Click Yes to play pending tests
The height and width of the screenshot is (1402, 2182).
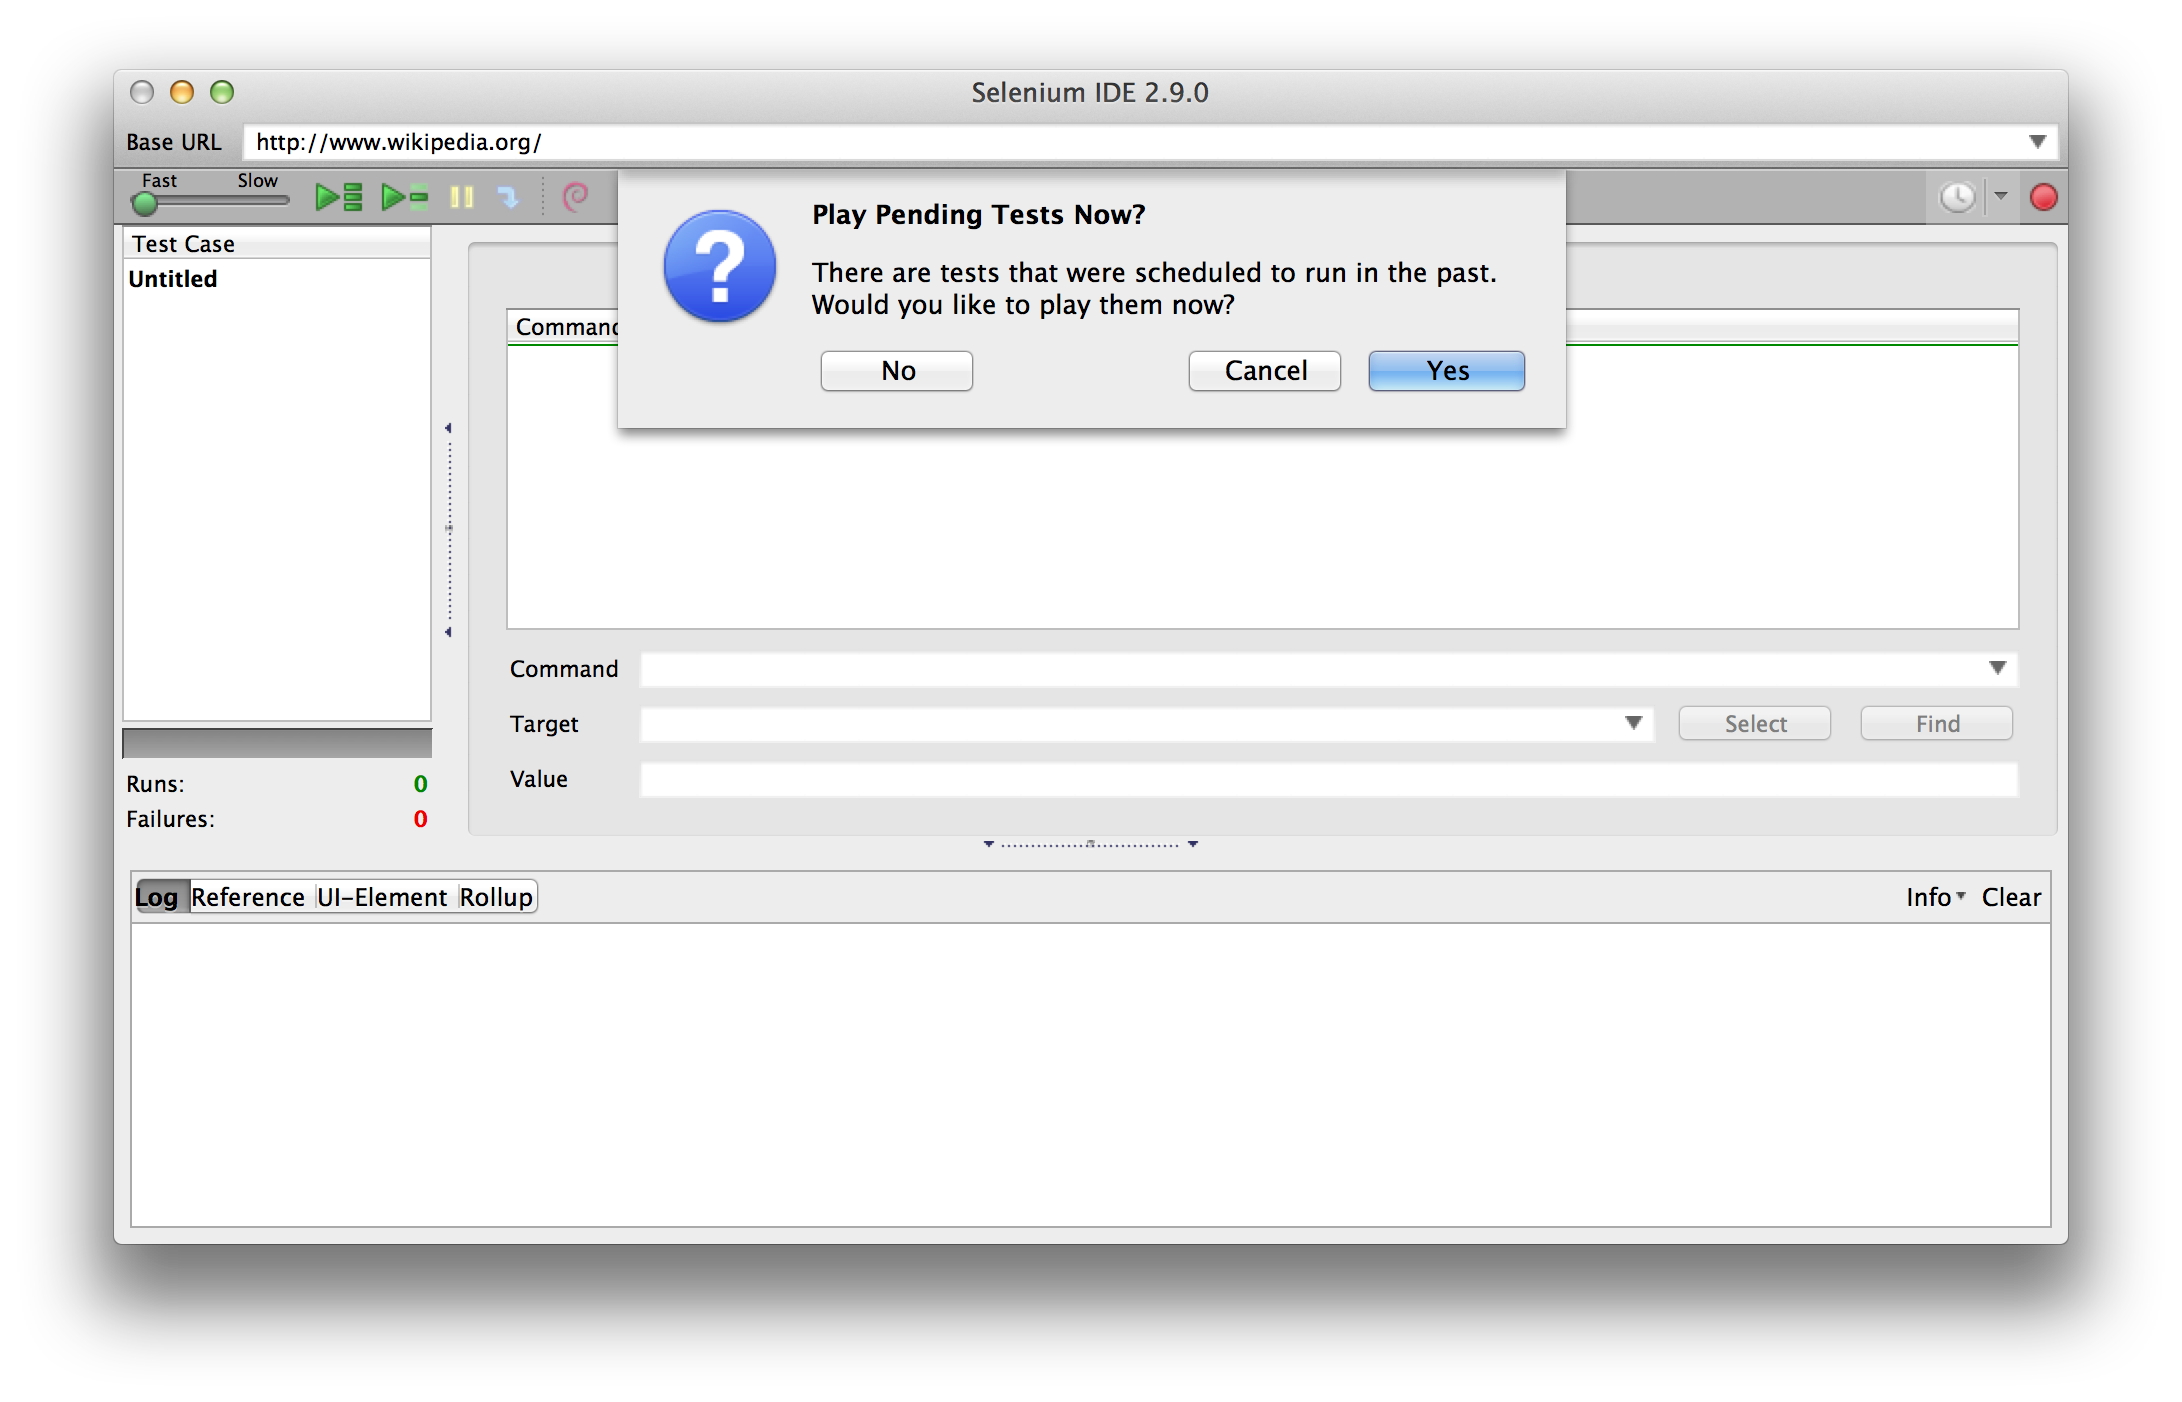pyautogui.click(x=1447, y=371)
